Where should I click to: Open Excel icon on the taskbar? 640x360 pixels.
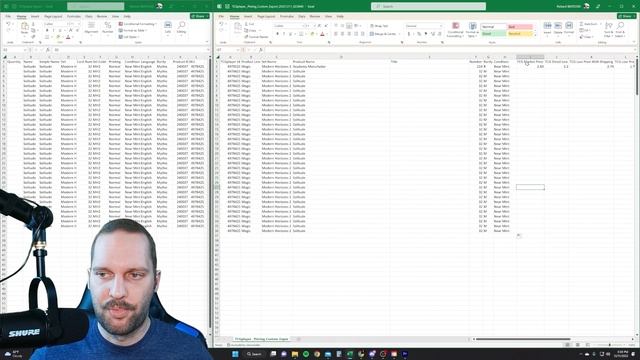(x=350, y=354)
